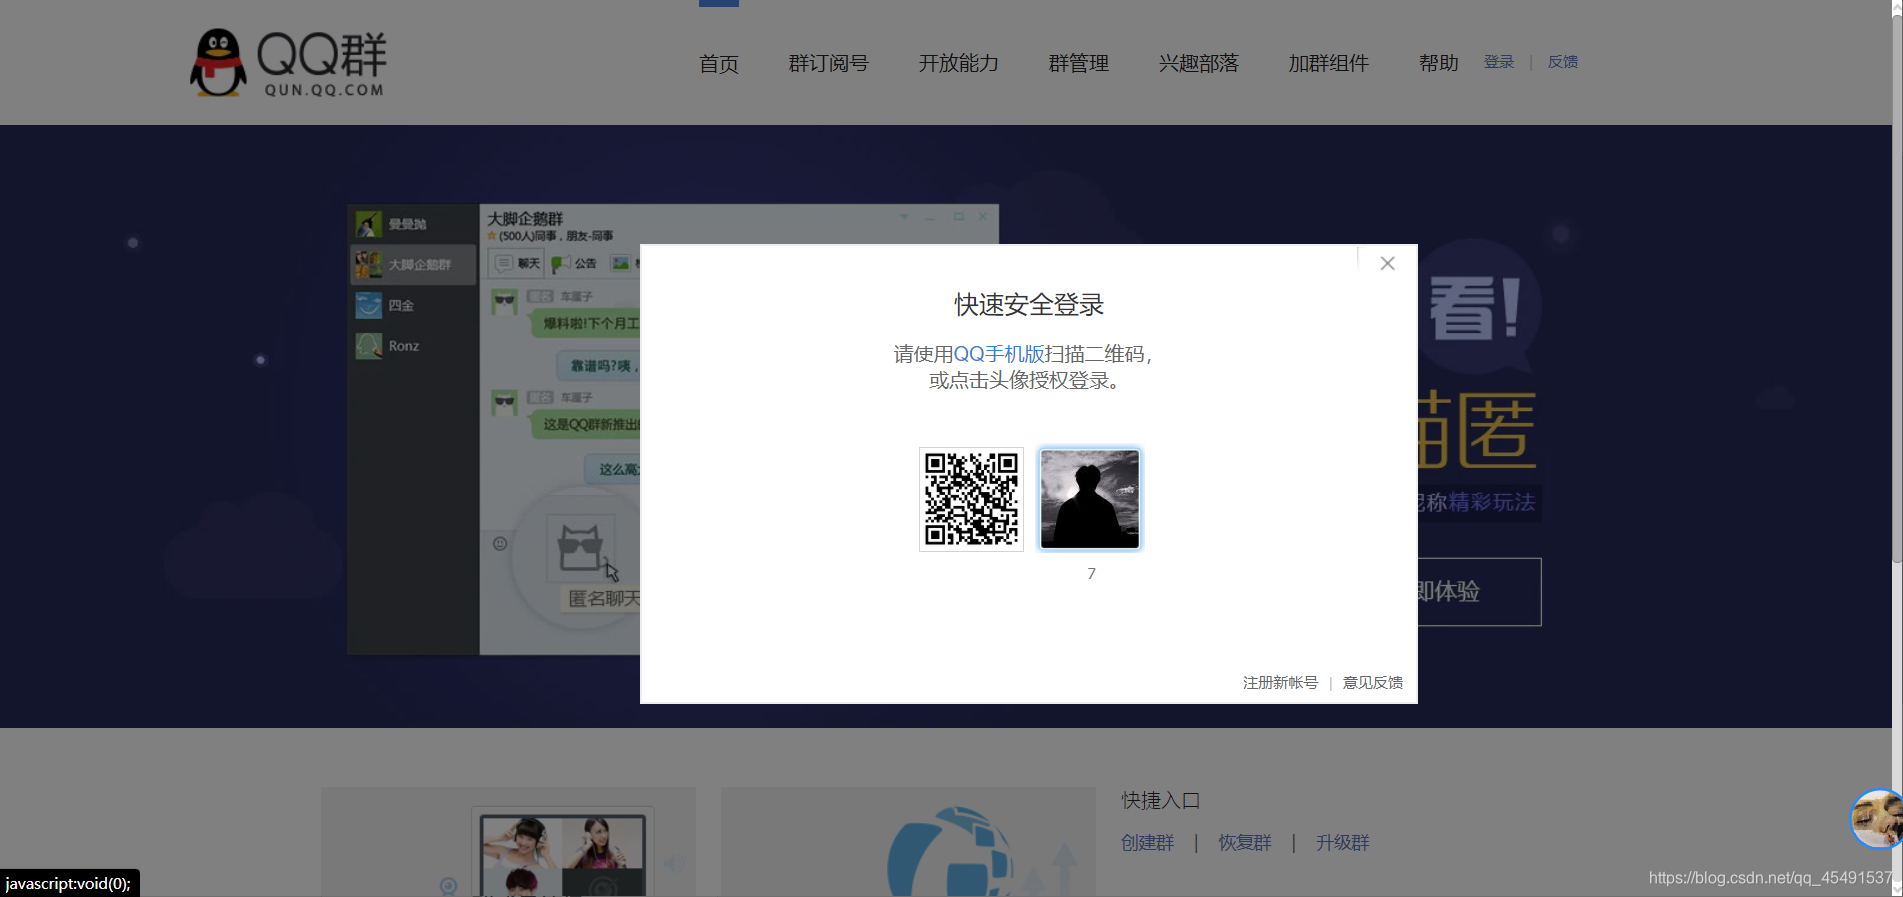
Task: Click the floating avatar icon at the right edge
Action: (1877, 819)
